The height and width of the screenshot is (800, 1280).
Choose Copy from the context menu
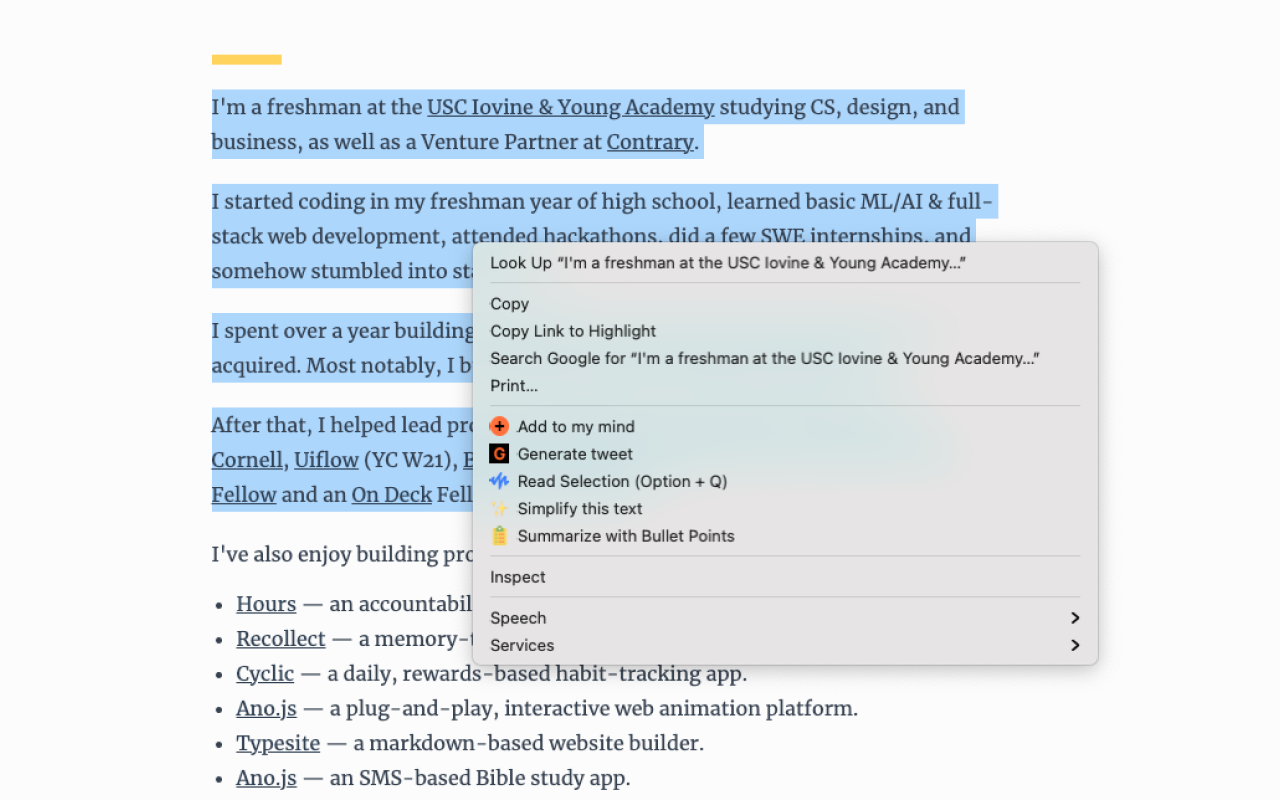coord(509,304)
